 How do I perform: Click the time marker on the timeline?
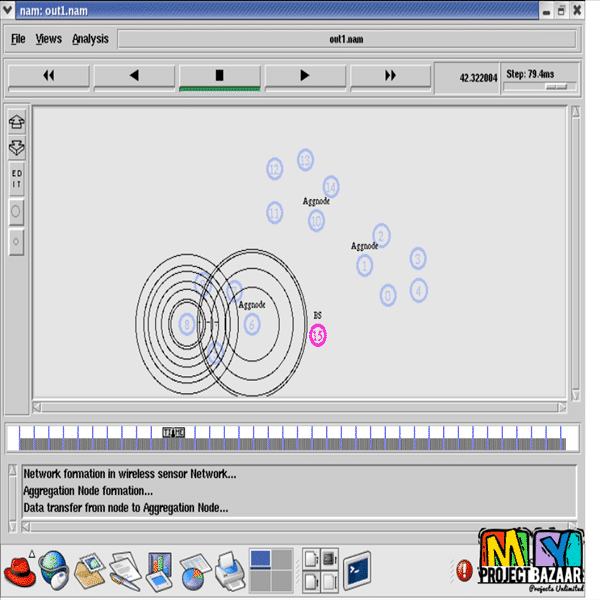[173, 432]
